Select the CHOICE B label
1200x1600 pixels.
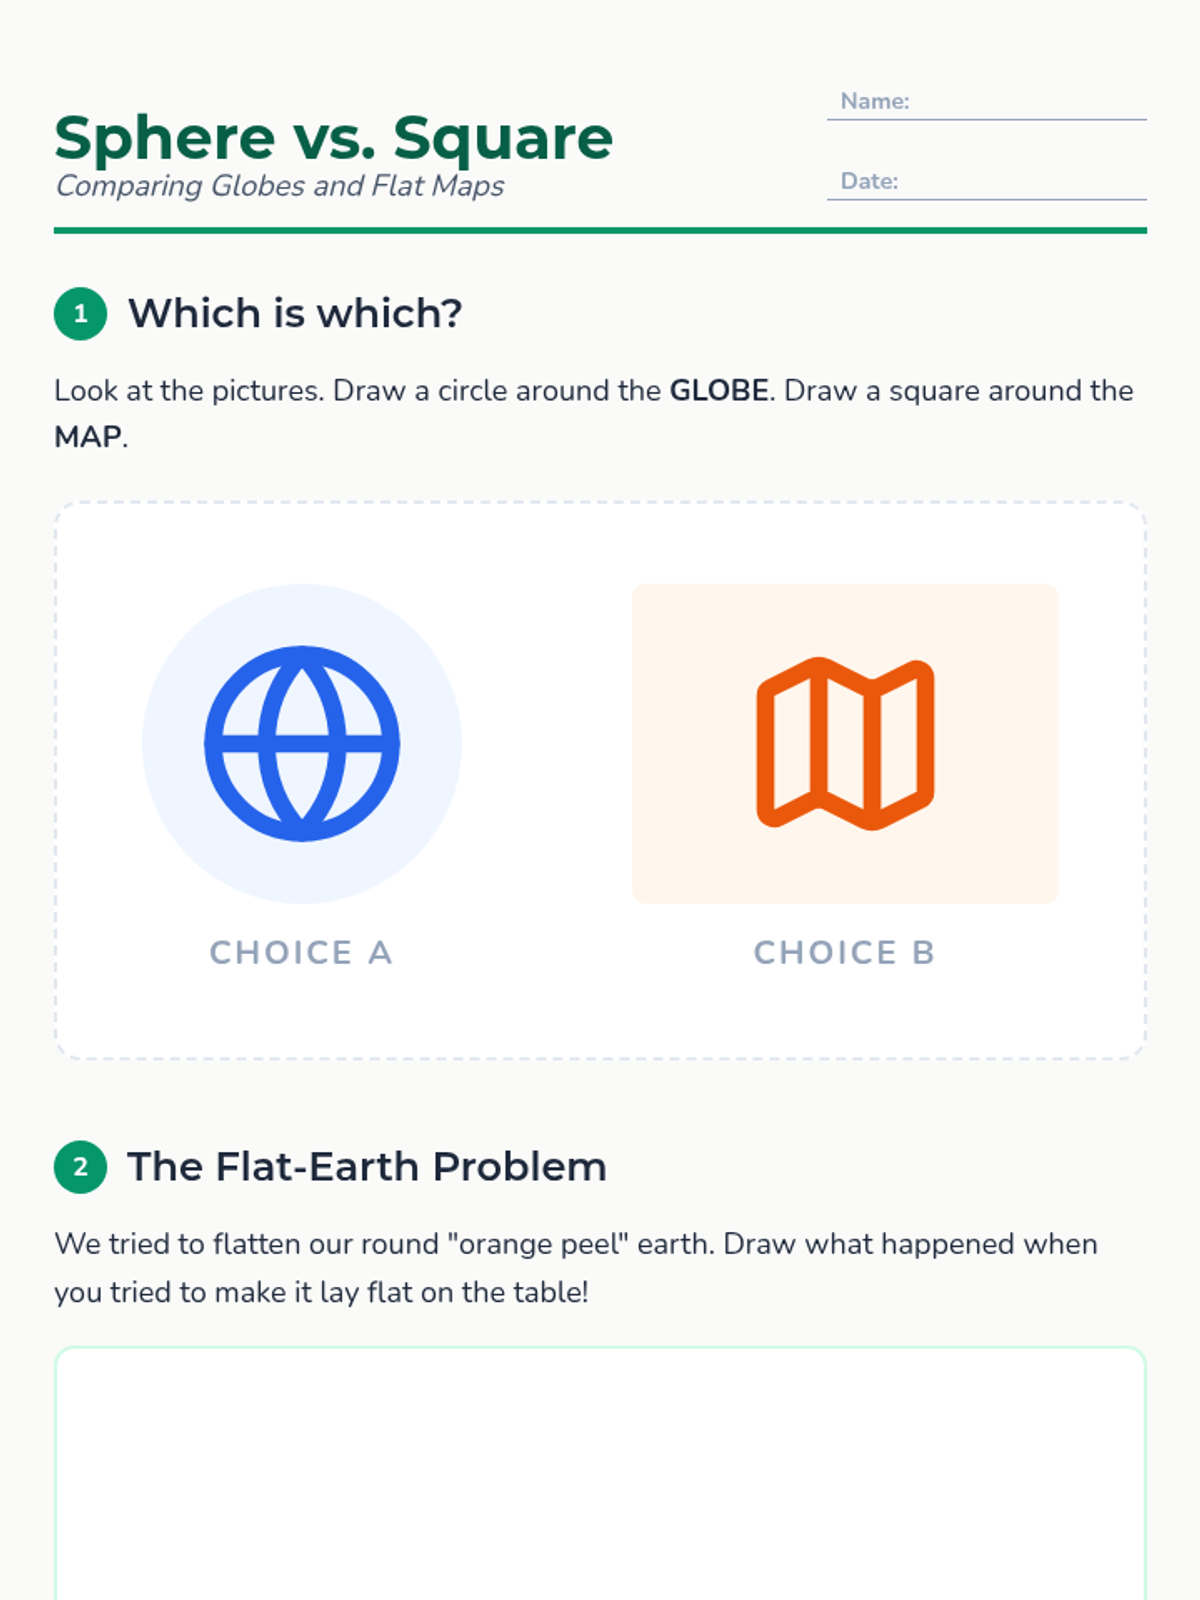pos(845,953)
